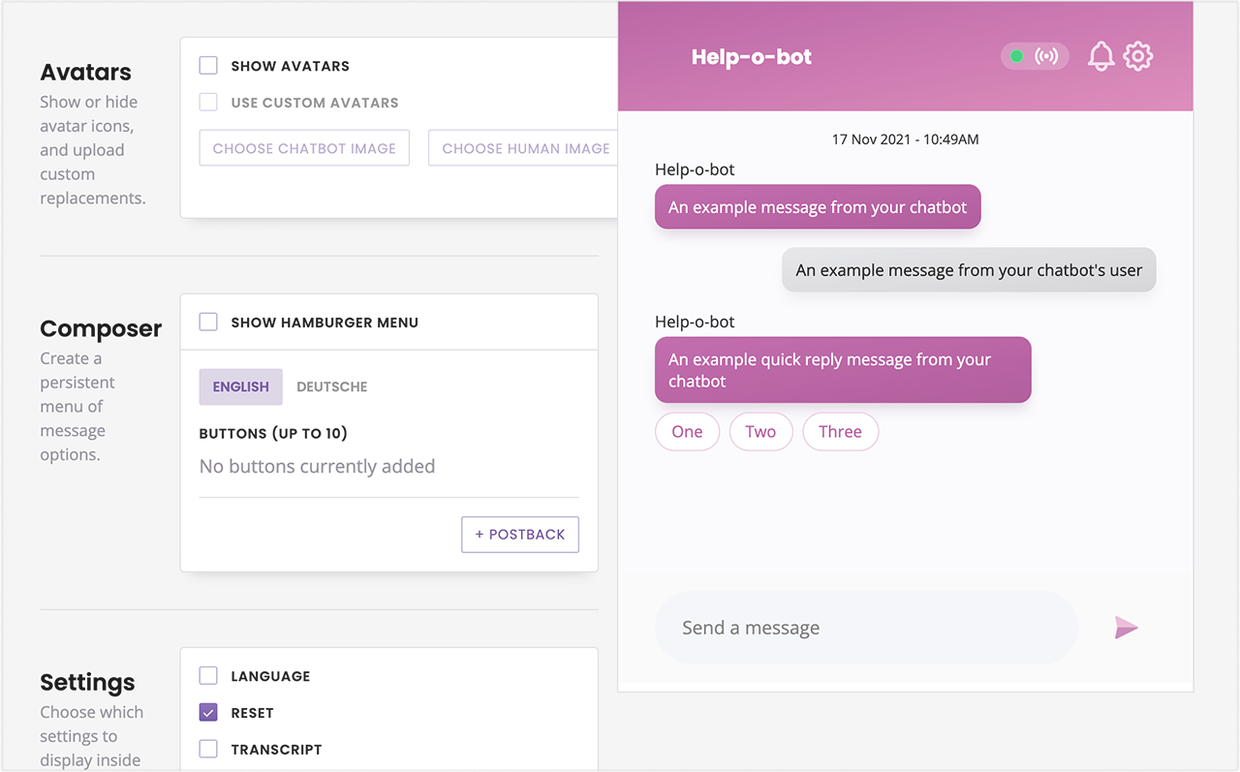Enable the Use Custom Avatars option
The image size is (1240, 772).
tap(208, 101)
